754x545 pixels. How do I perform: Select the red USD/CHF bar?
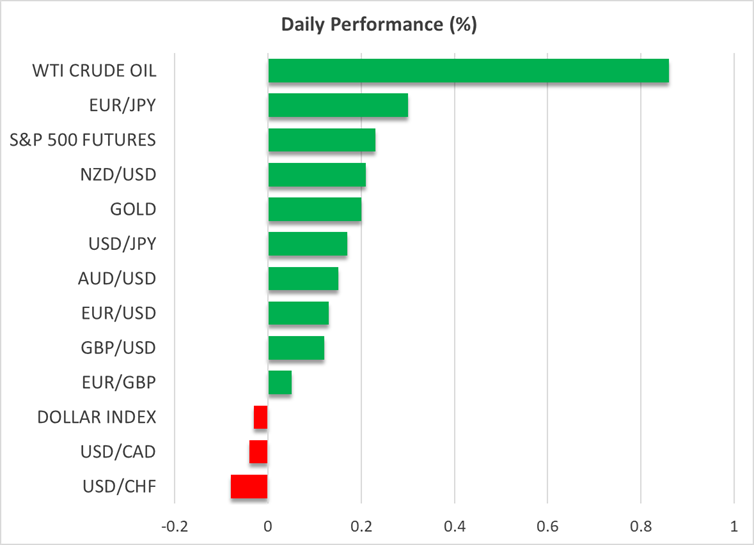coord(249,486)
